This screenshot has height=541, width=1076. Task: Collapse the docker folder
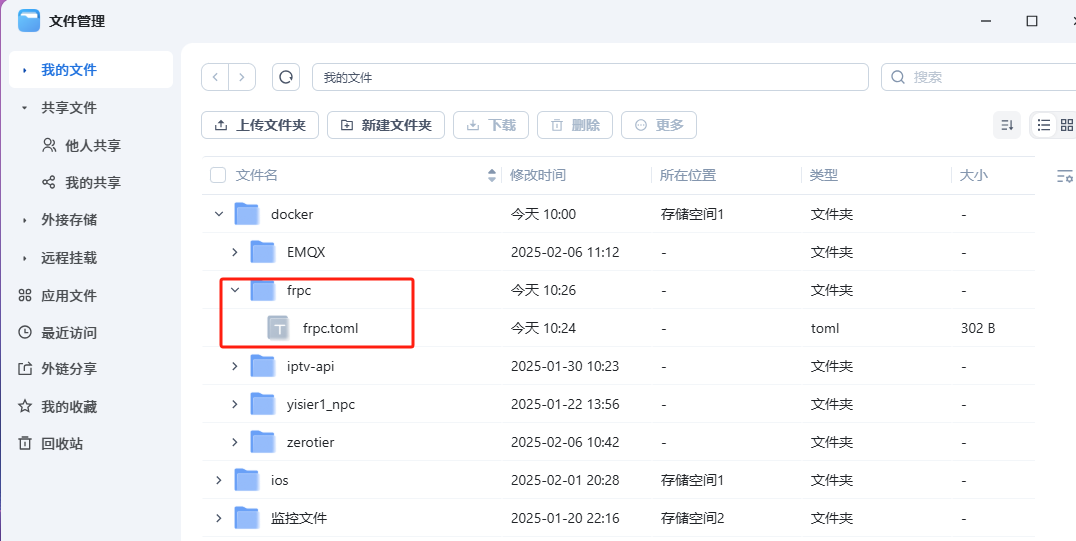219,214
